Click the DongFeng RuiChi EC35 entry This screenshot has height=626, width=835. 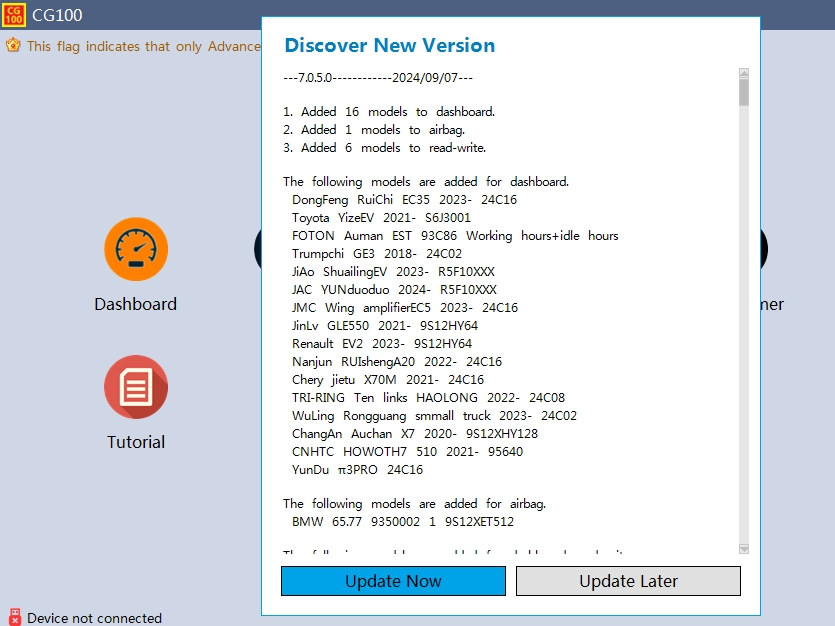(x=404, y=200)
